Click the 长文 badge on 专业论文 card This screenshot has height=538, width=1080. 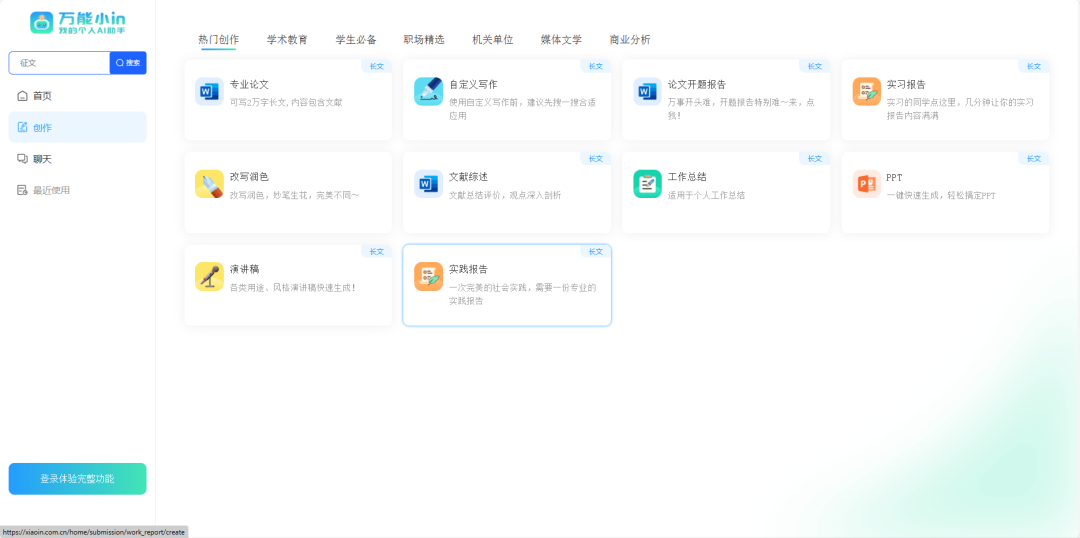(377, 66)
